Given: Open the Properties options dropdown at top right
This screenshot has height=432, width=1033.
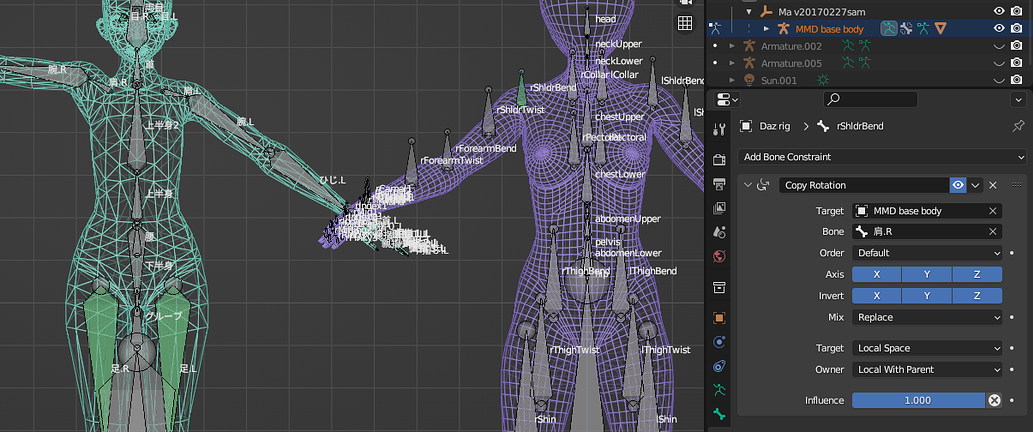Looking at the screenshot, I should tap(1018, 99).
